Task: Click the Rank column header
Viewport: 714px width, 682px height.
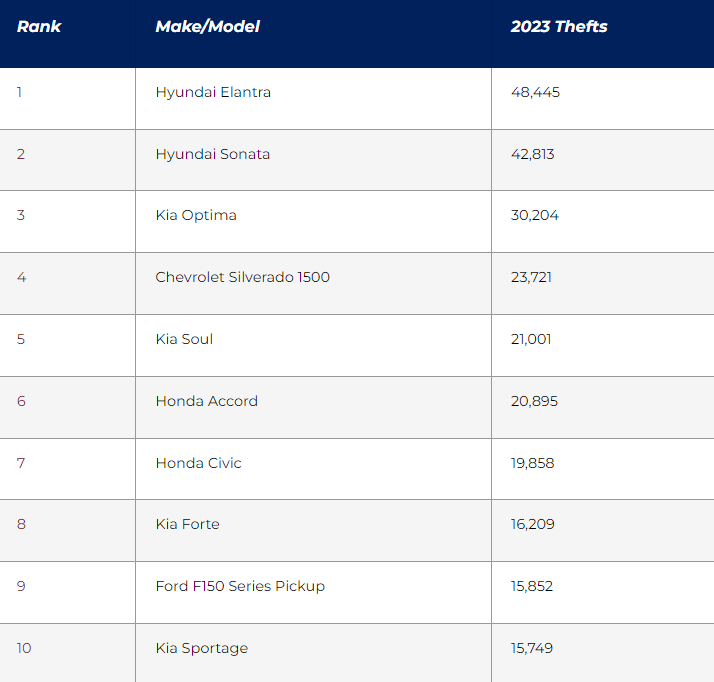Action: click(39, 27)
